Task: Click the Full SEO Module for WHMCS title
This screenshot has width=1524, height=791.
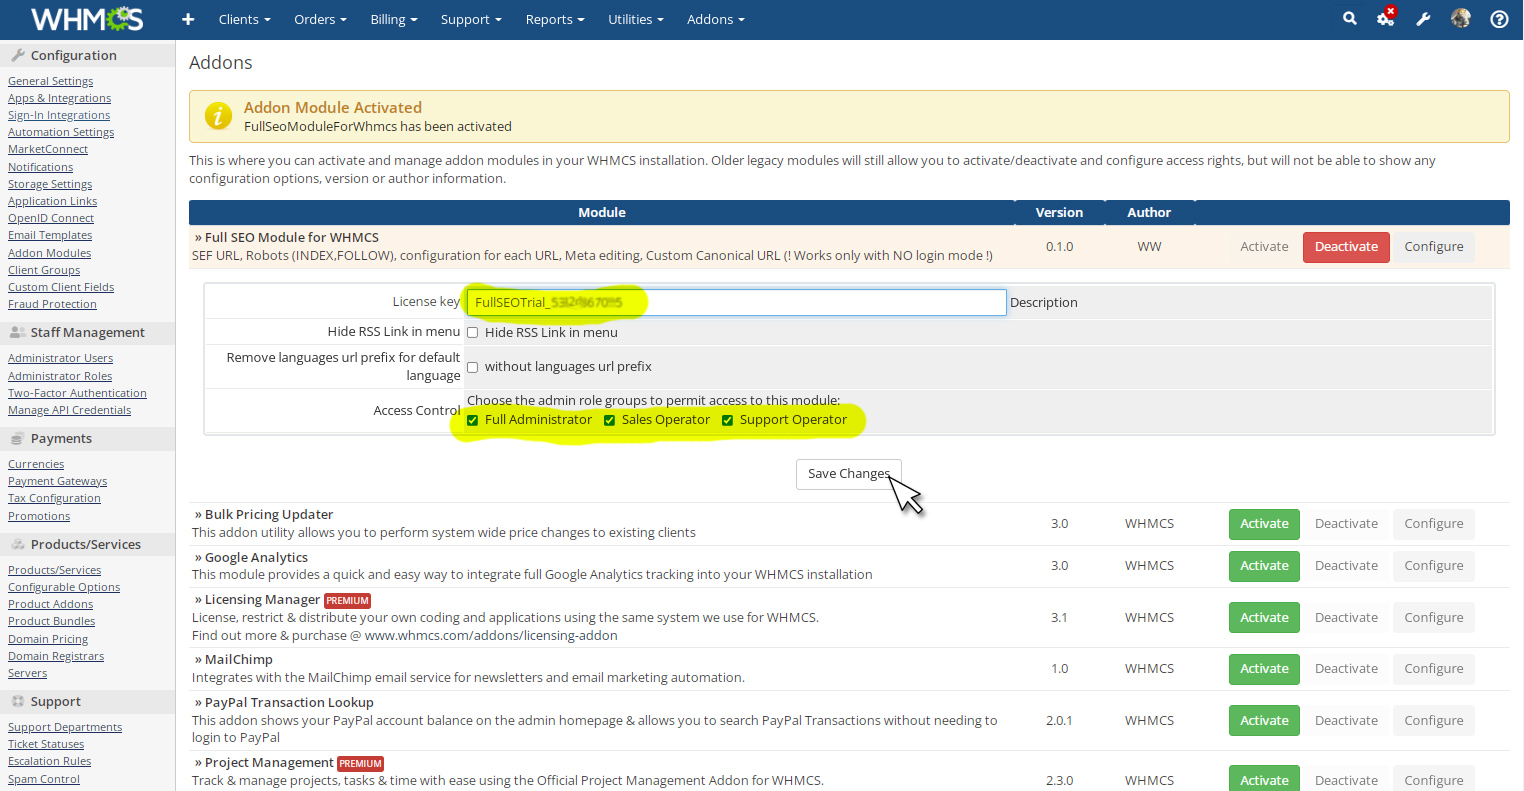Action: point(292,238)
